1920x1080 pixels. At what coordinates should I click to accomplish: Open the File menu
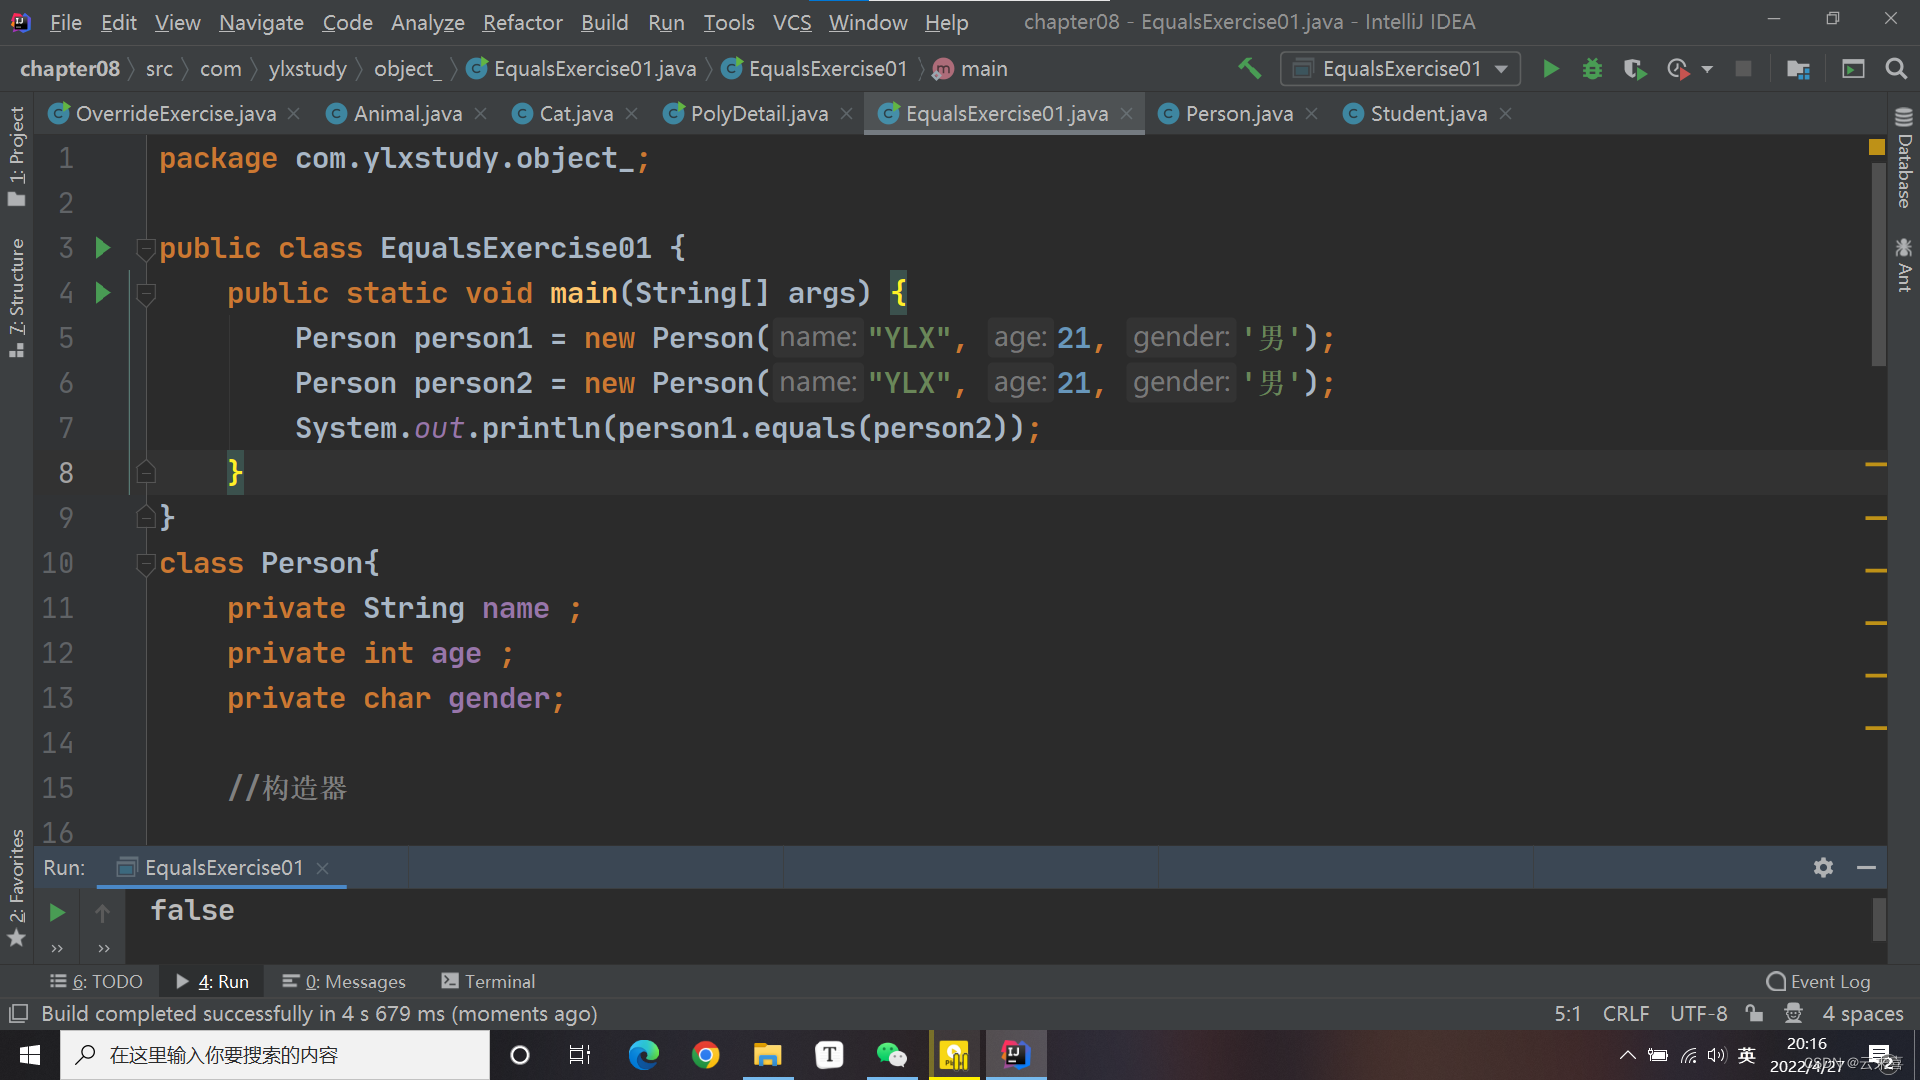65,22
